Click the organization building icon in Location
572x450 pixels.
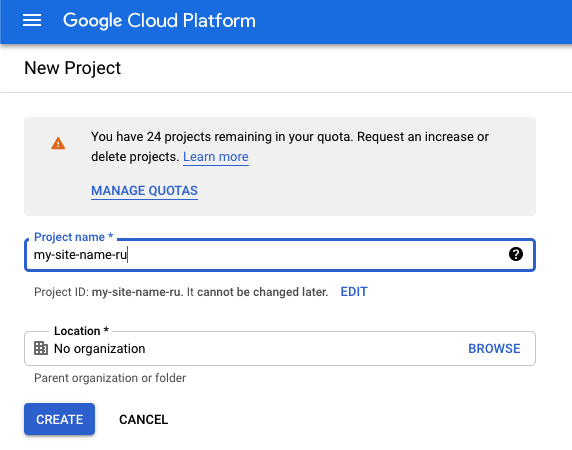41,348
